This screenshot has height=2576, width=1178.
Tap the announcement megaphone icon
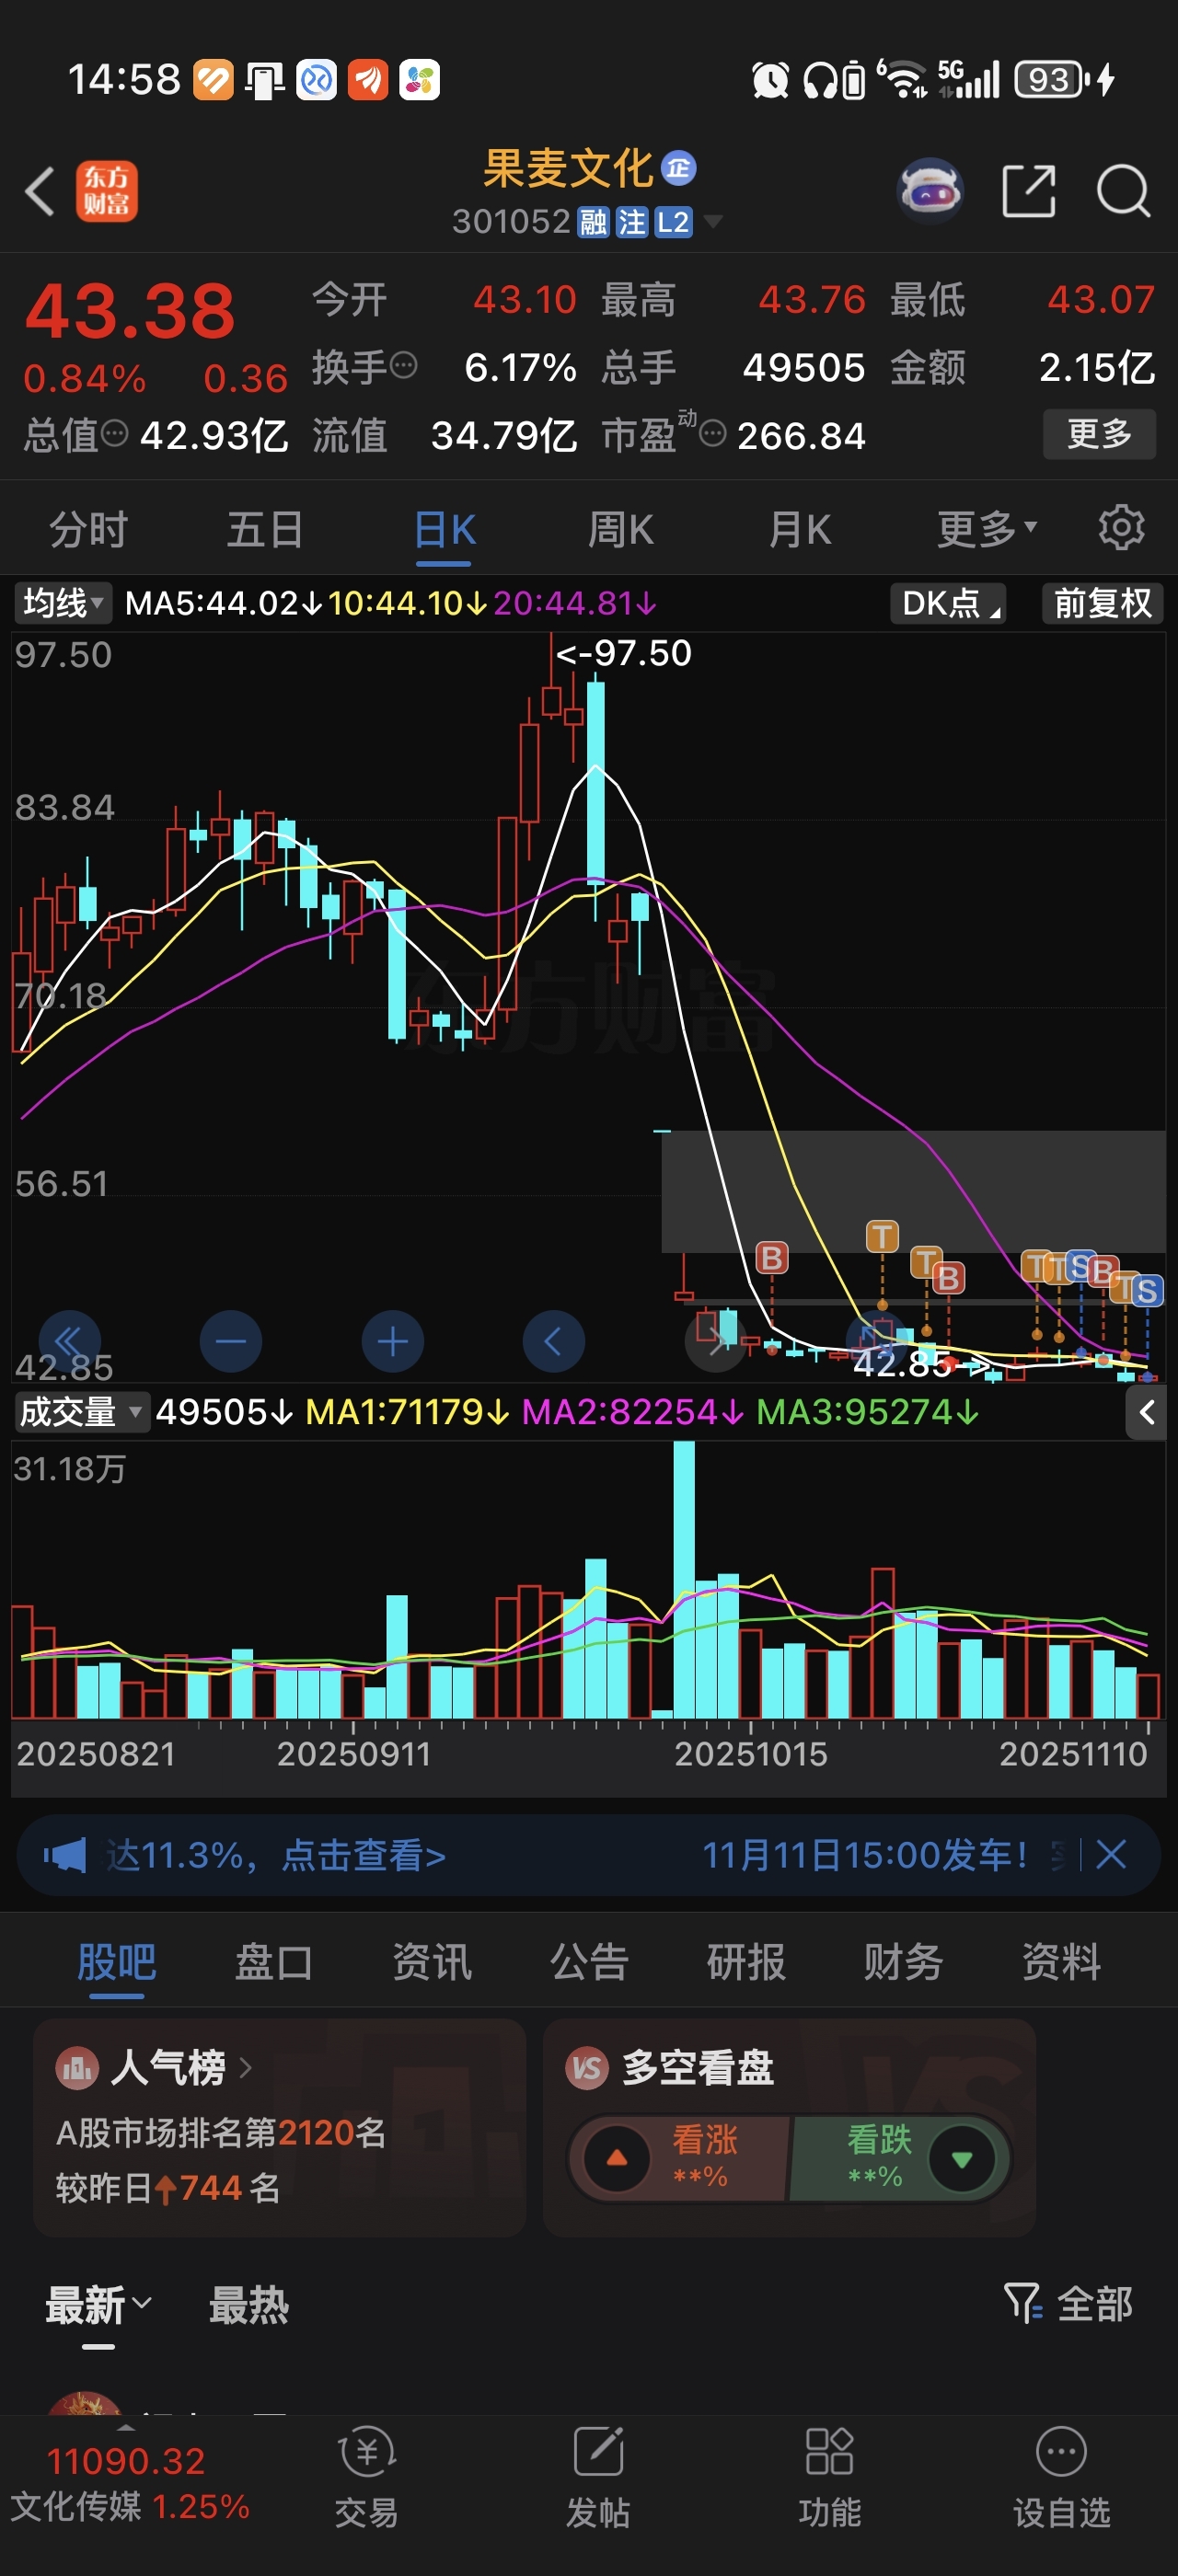tap(65, 1855)
